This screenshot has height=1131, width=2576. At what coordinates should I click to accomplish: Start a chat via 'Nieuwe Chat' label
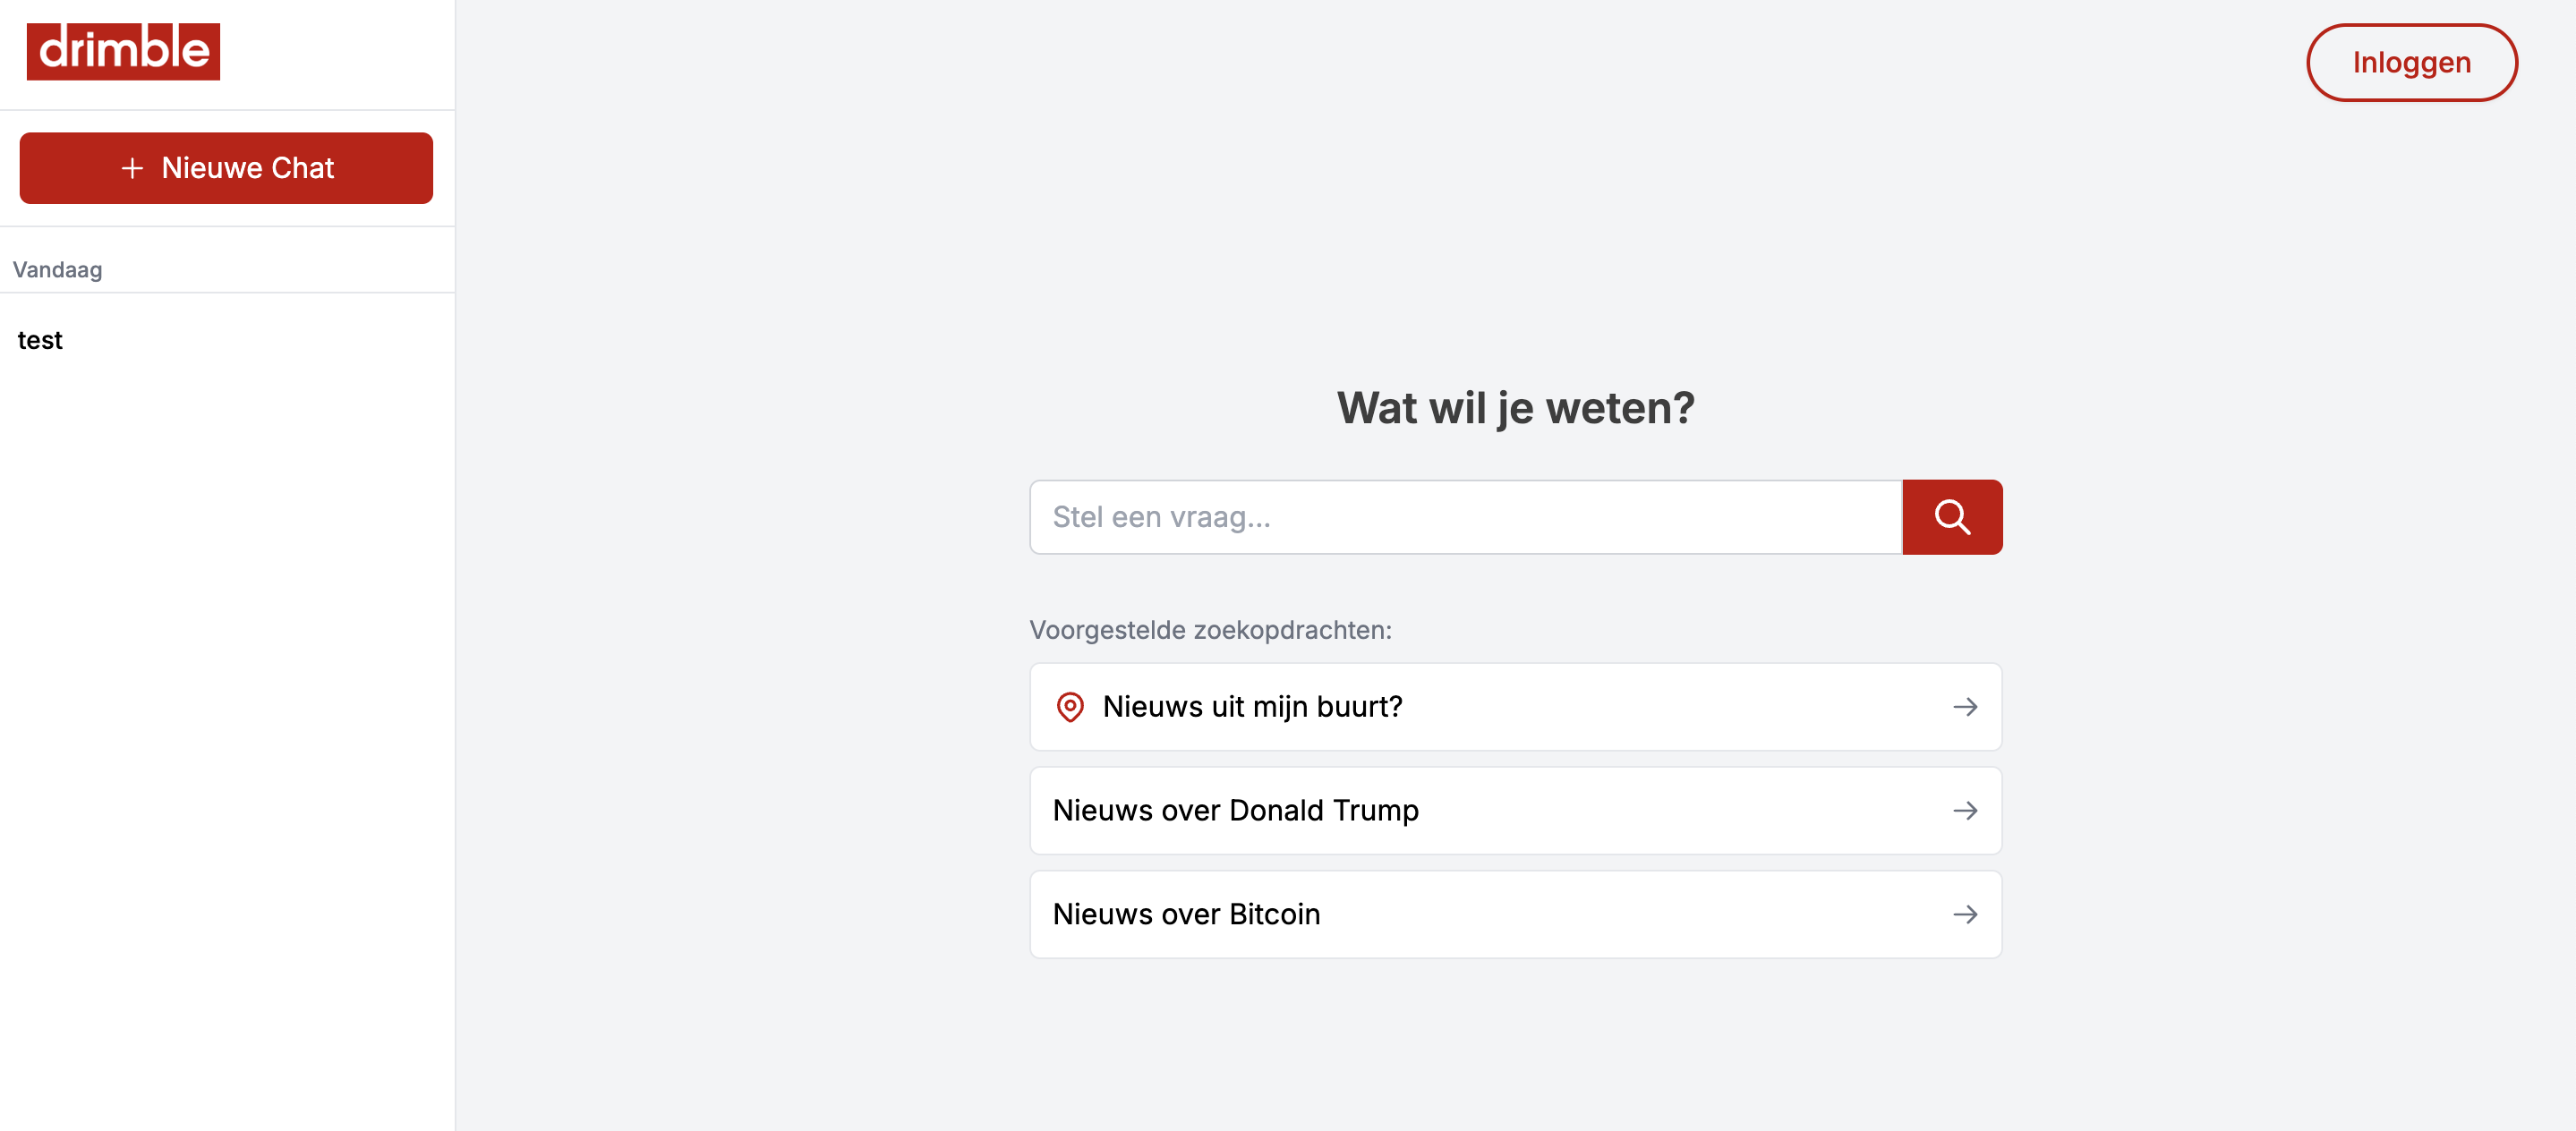248,168
